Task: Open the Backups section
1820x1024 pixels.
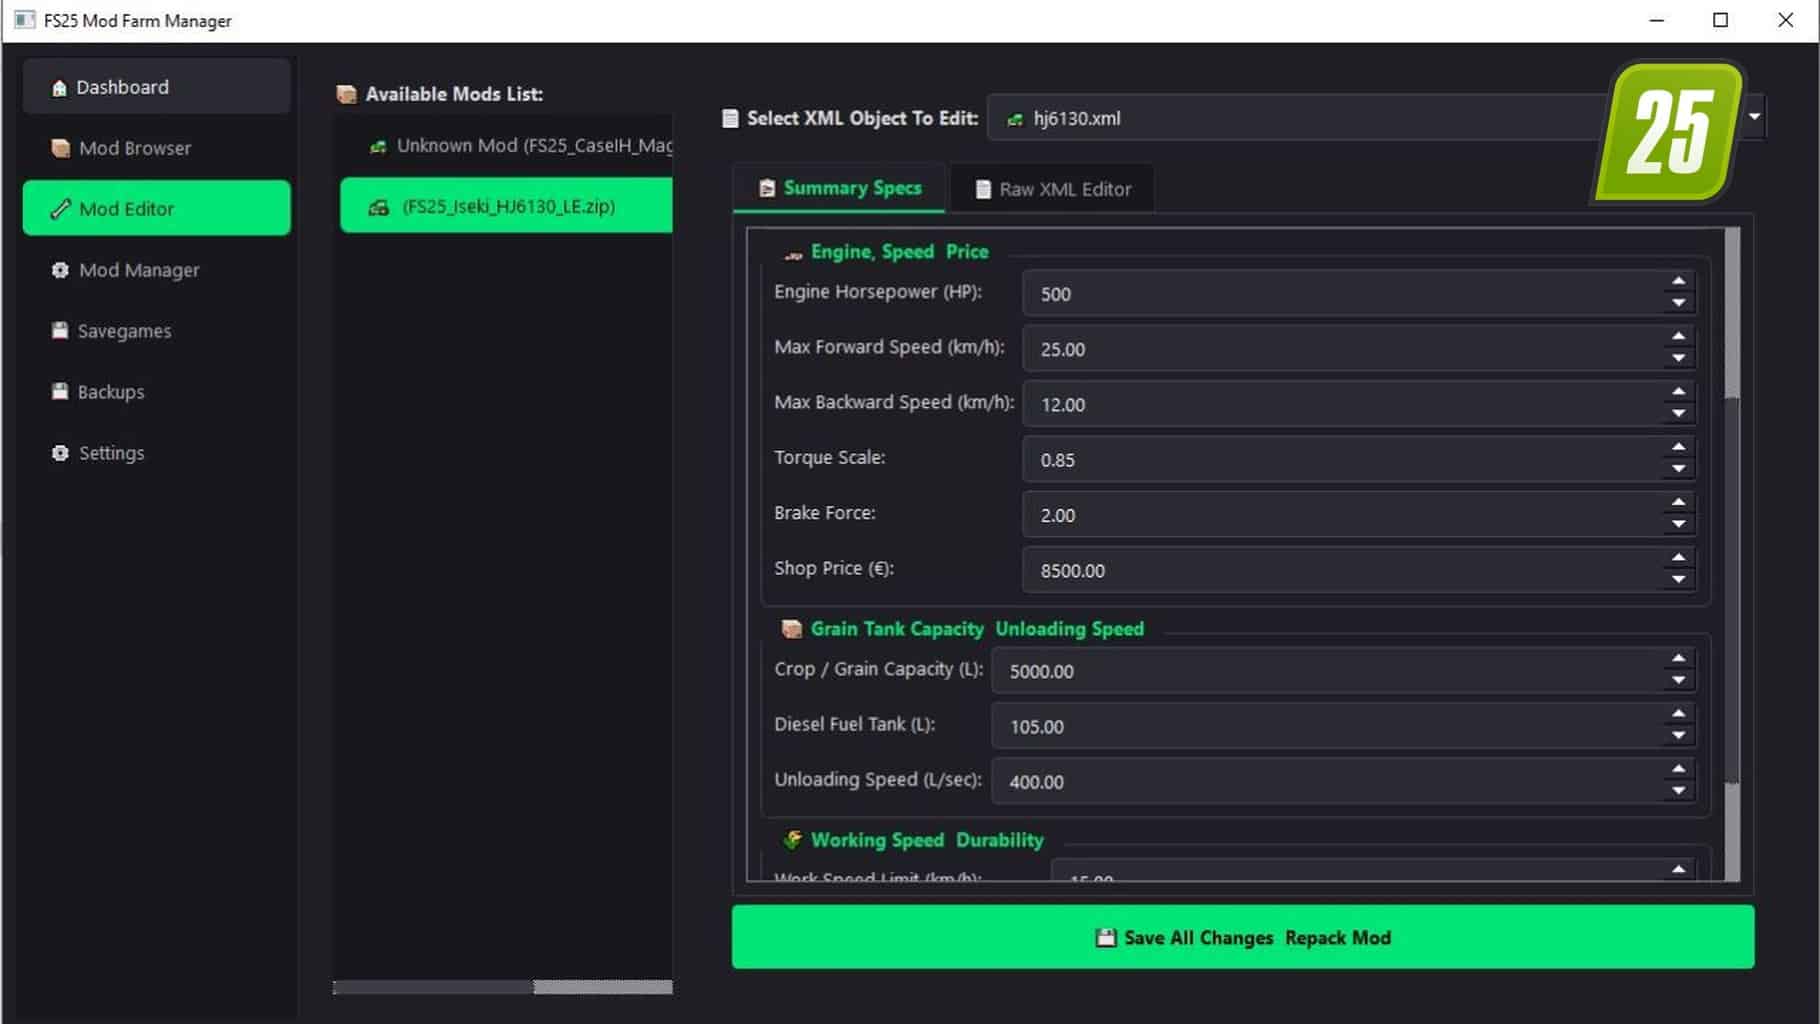Action: coord(157,392)
